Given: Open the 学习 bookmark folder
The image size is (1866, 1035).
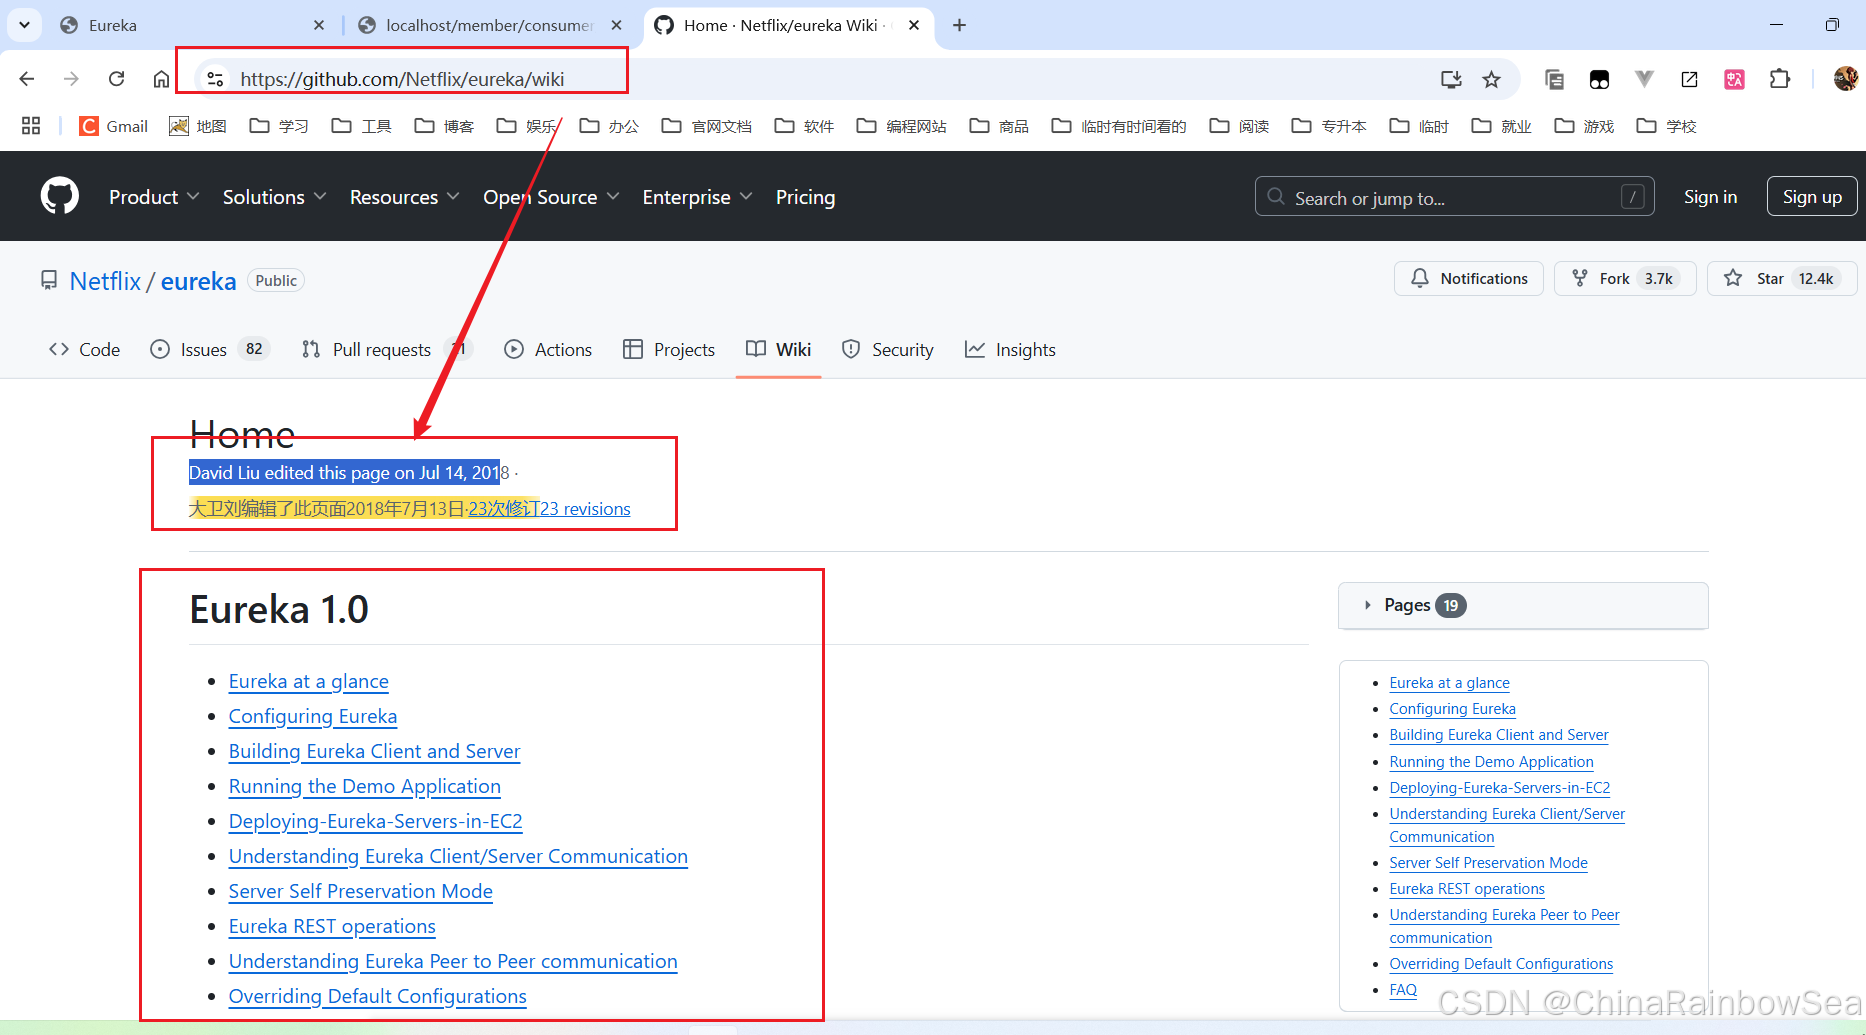Looking at the screenshot, I should pos(279,126).
